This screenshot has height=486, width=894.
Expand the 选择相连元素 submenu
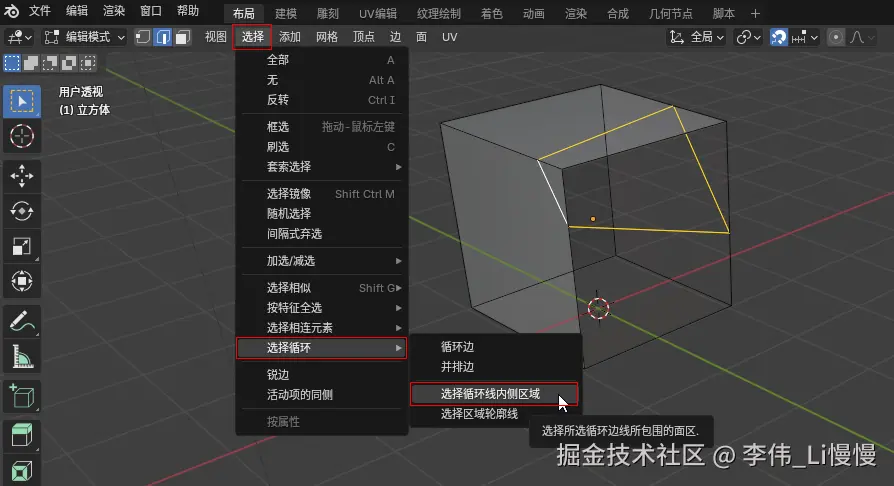(x=322, y=328)
